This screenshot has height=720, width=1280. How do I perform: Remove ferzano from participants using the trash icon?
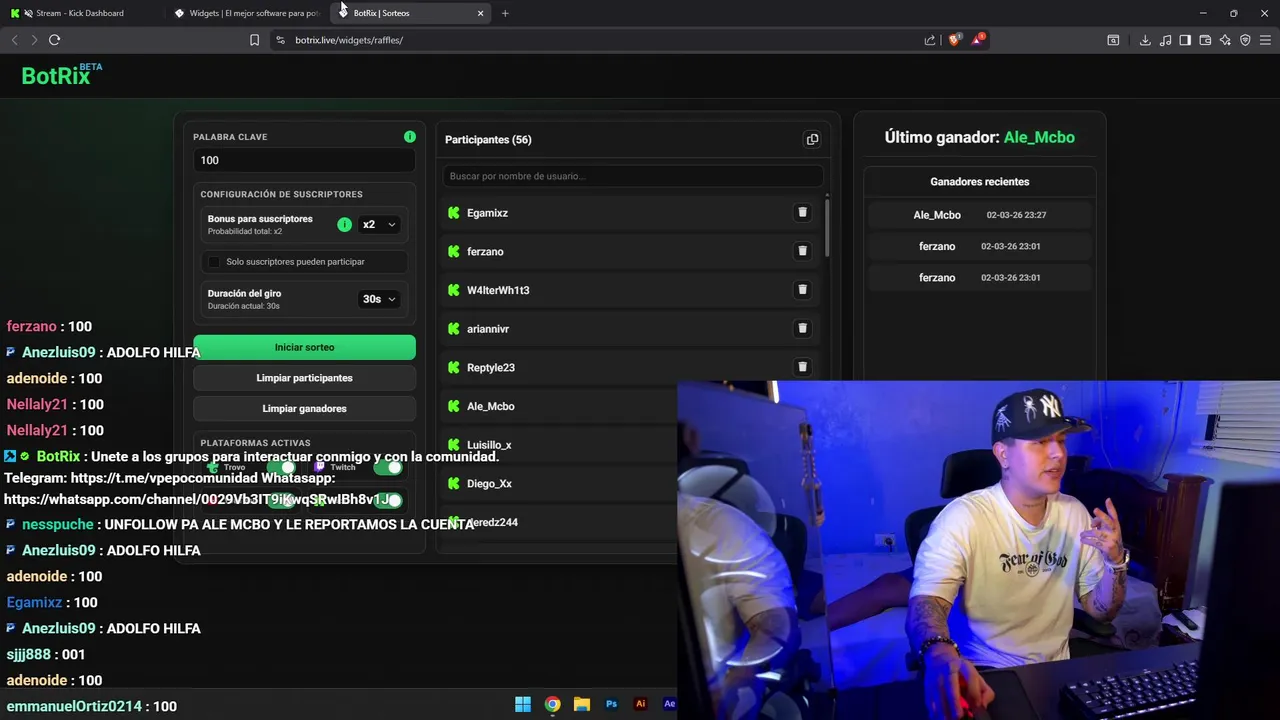pyautogui.click(x=802, y=251)
